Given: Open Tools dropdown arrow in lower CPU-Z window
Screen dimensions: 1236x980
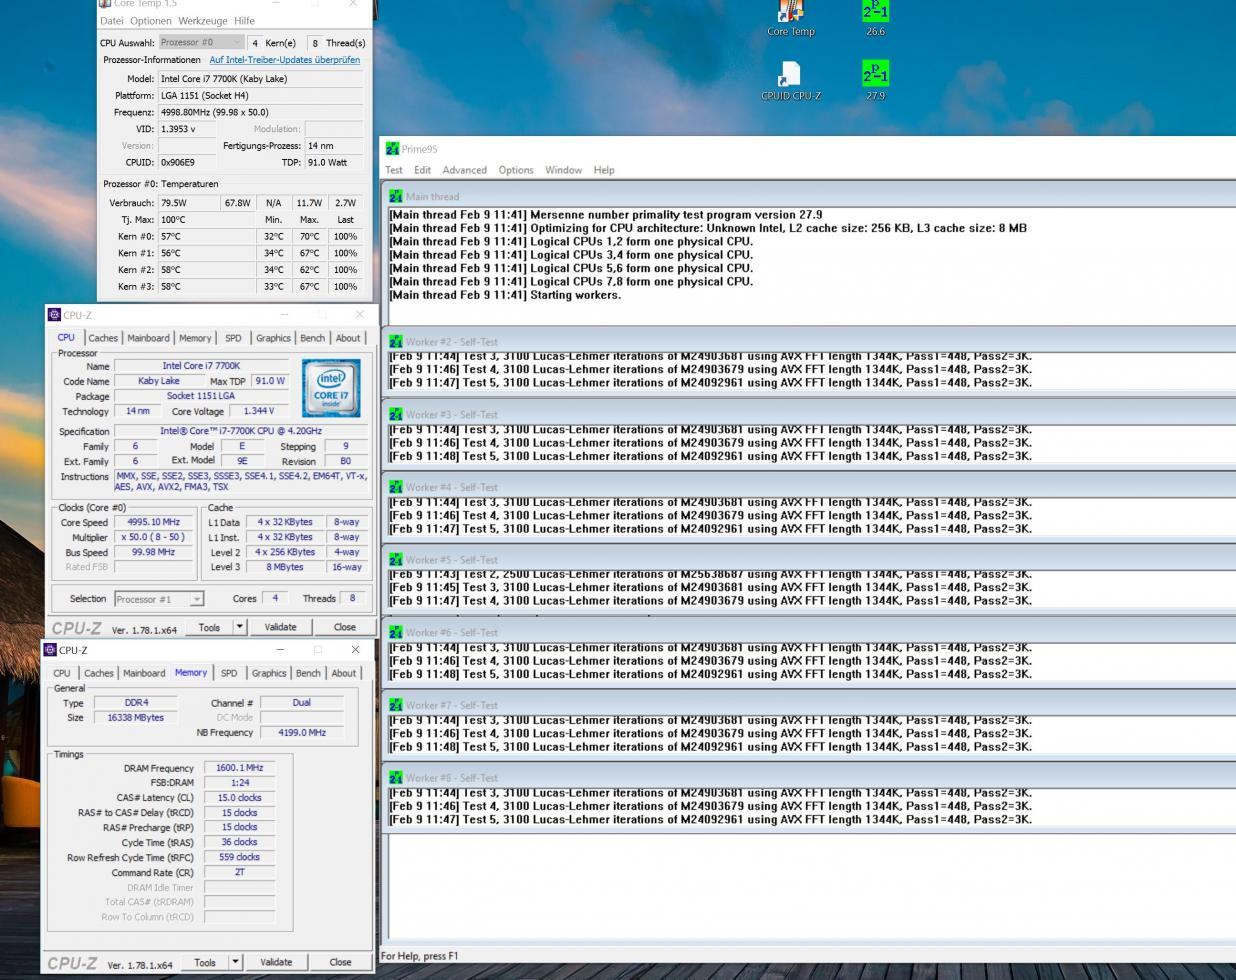Looking at the screenshot, I should point(235,962).
